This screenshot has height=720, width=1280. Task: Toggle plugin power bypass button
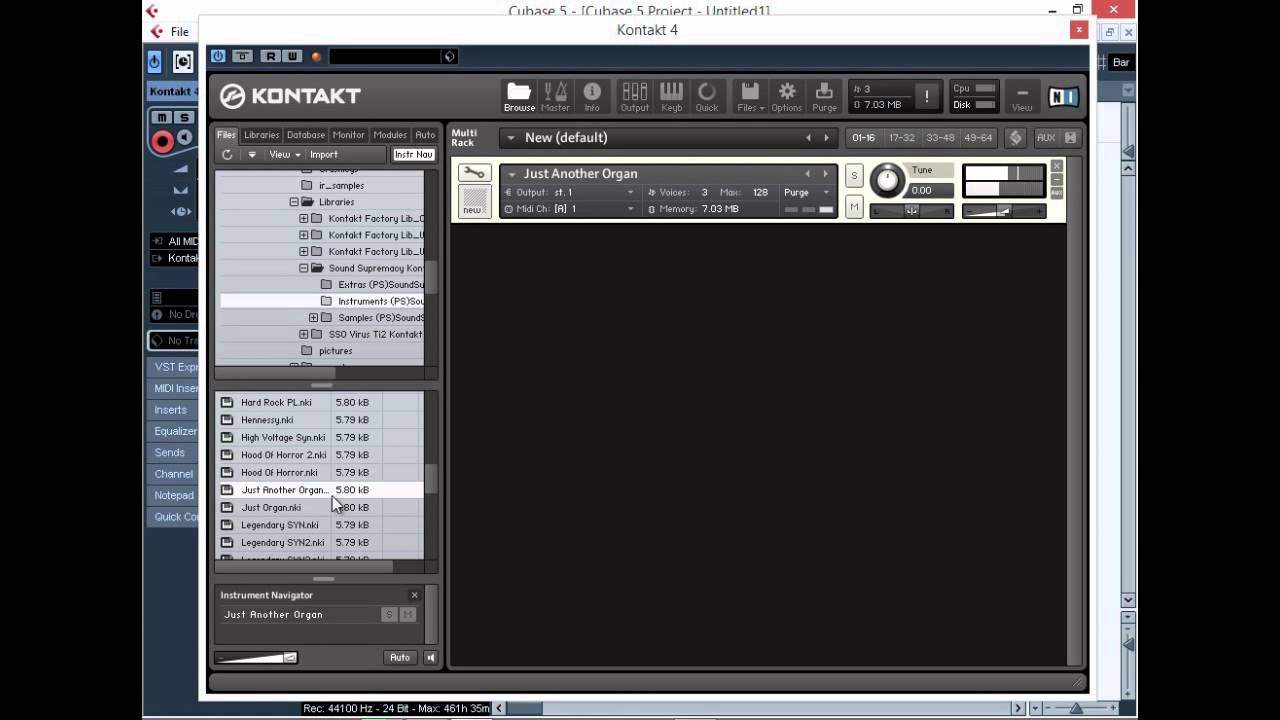click(218, 57)
